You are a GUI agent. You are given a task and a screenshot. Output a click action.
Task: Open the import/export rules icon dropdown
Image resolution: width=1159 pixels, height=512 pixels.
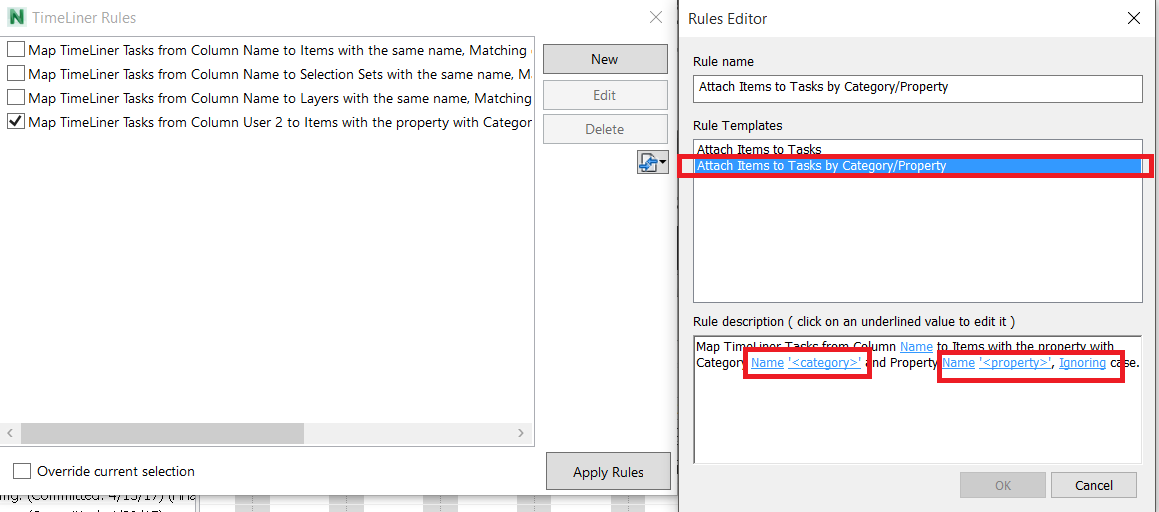pos(653,162)
